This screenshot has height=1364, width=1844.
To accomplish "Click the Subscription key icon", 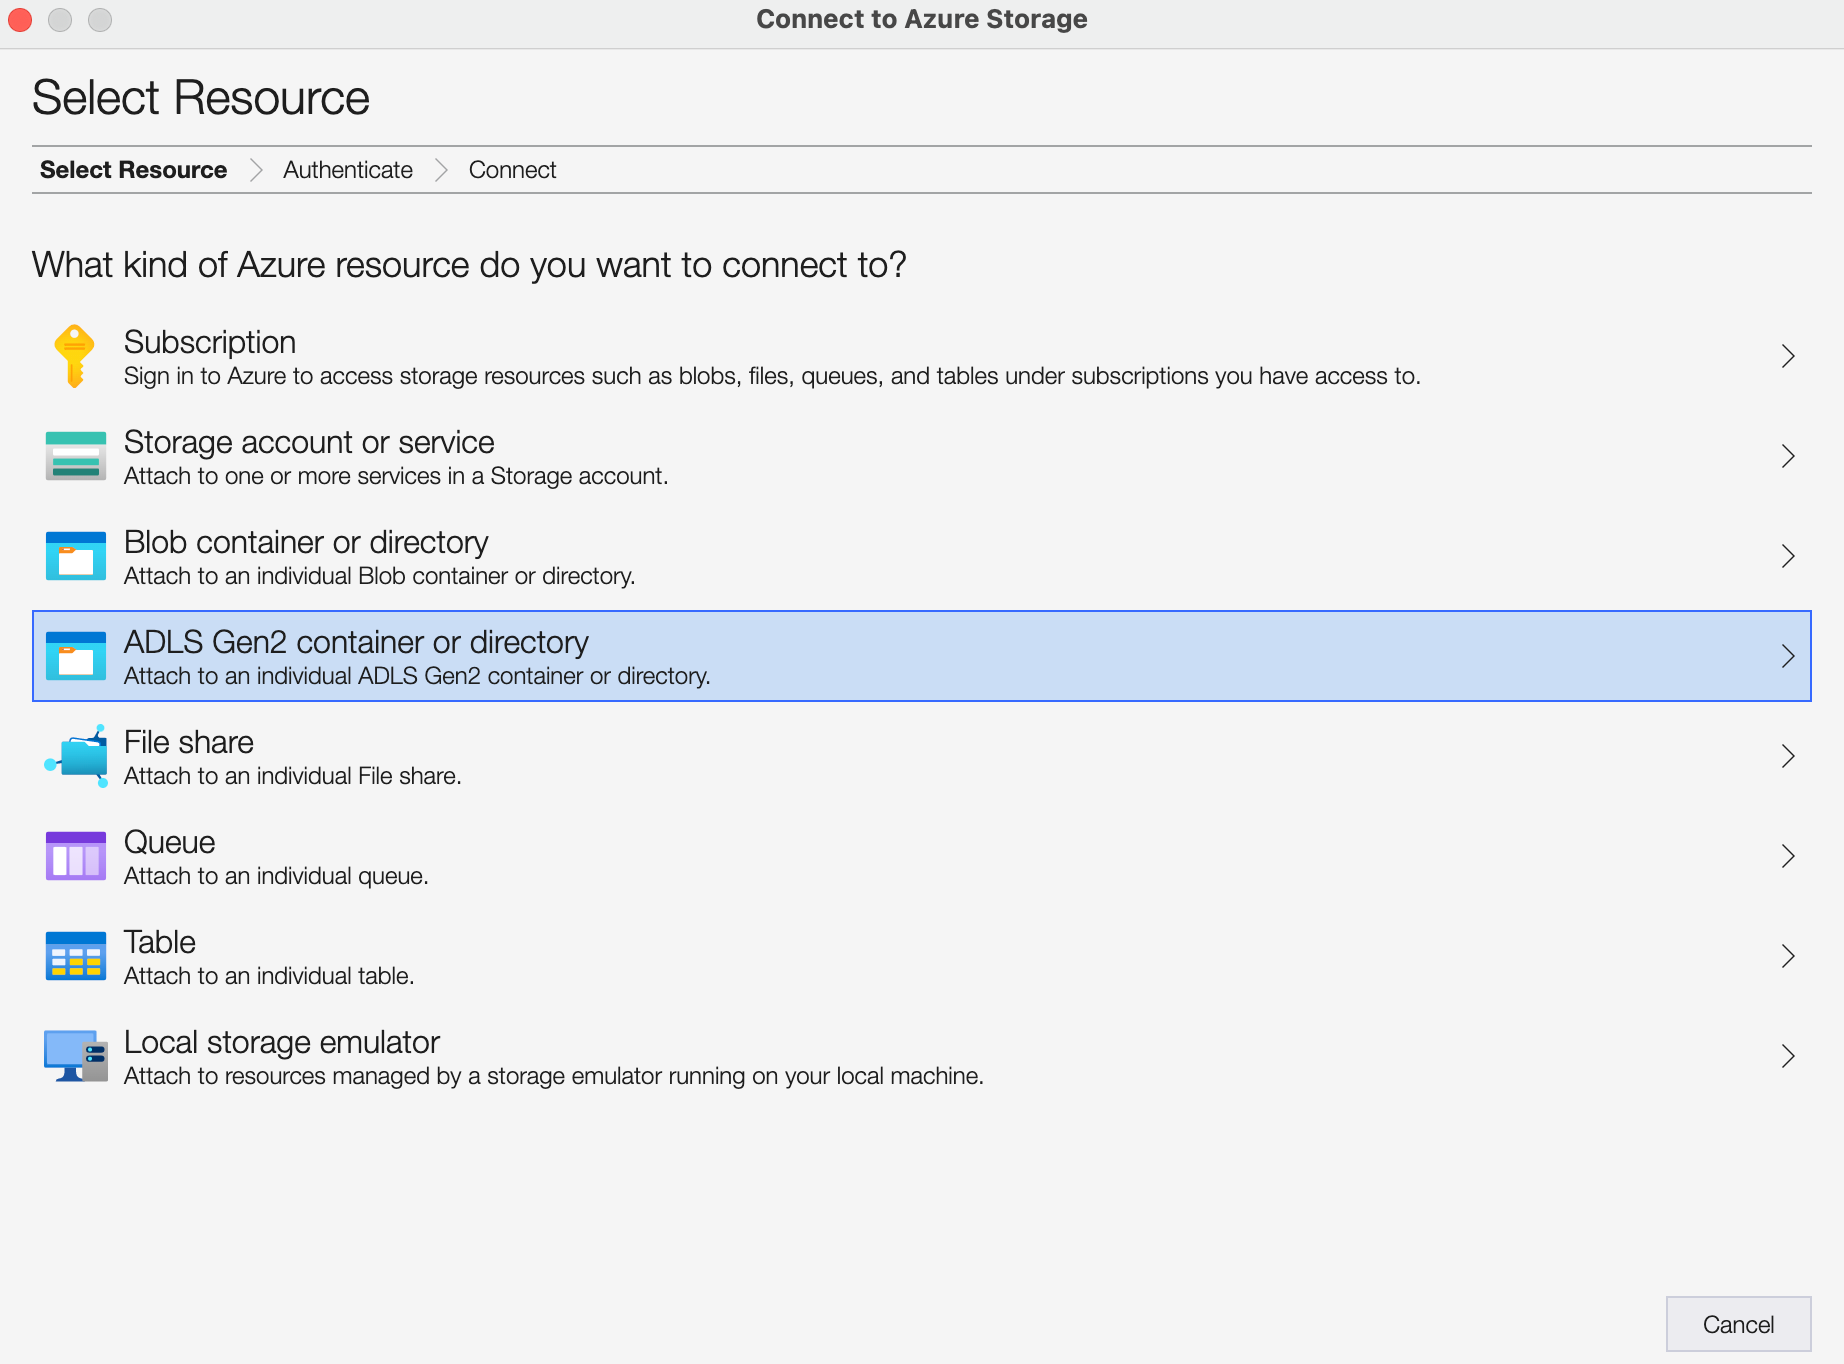I will [75, 356].
